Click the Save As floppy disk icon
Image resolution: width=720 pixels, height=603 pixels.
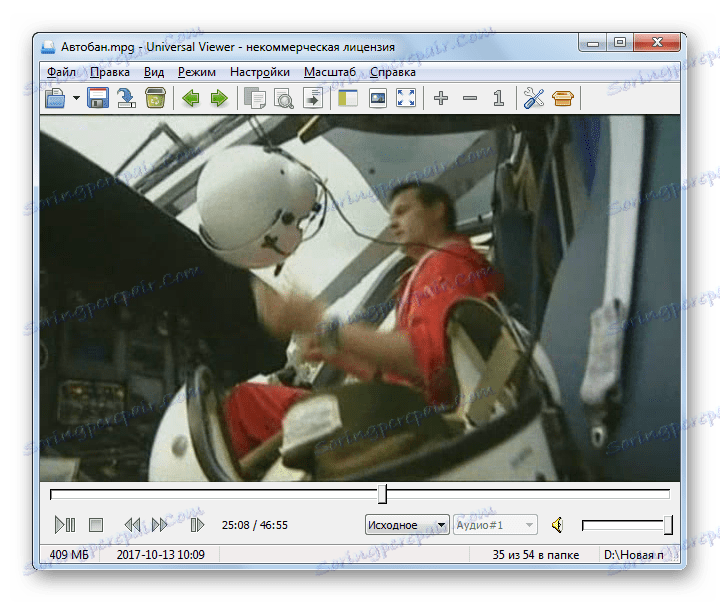(98, 98)
